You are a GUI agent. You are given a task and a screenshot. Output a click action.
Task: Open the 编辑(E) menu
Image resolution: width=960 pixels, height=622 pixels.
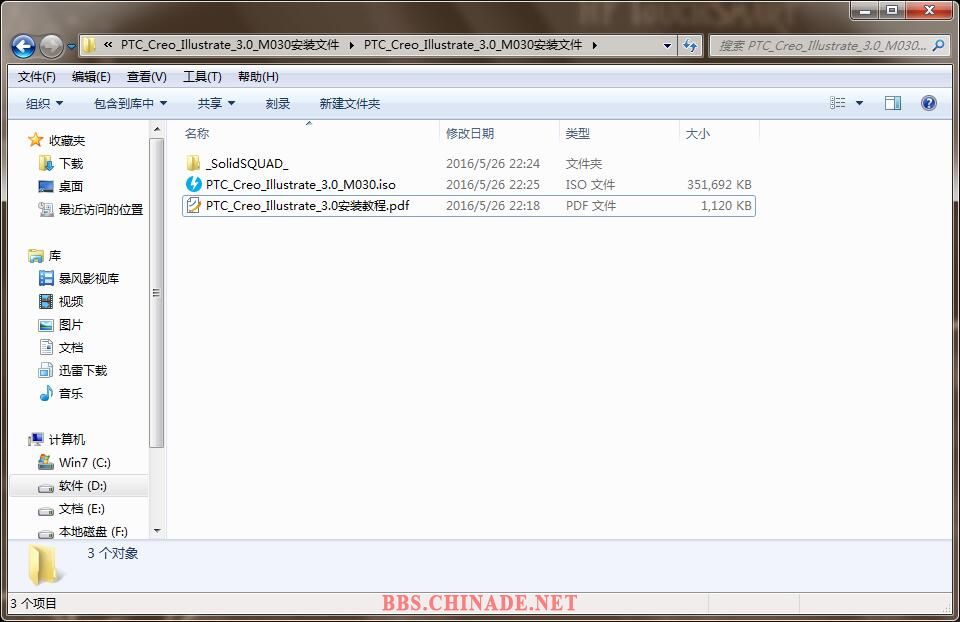tap(91, 77)
